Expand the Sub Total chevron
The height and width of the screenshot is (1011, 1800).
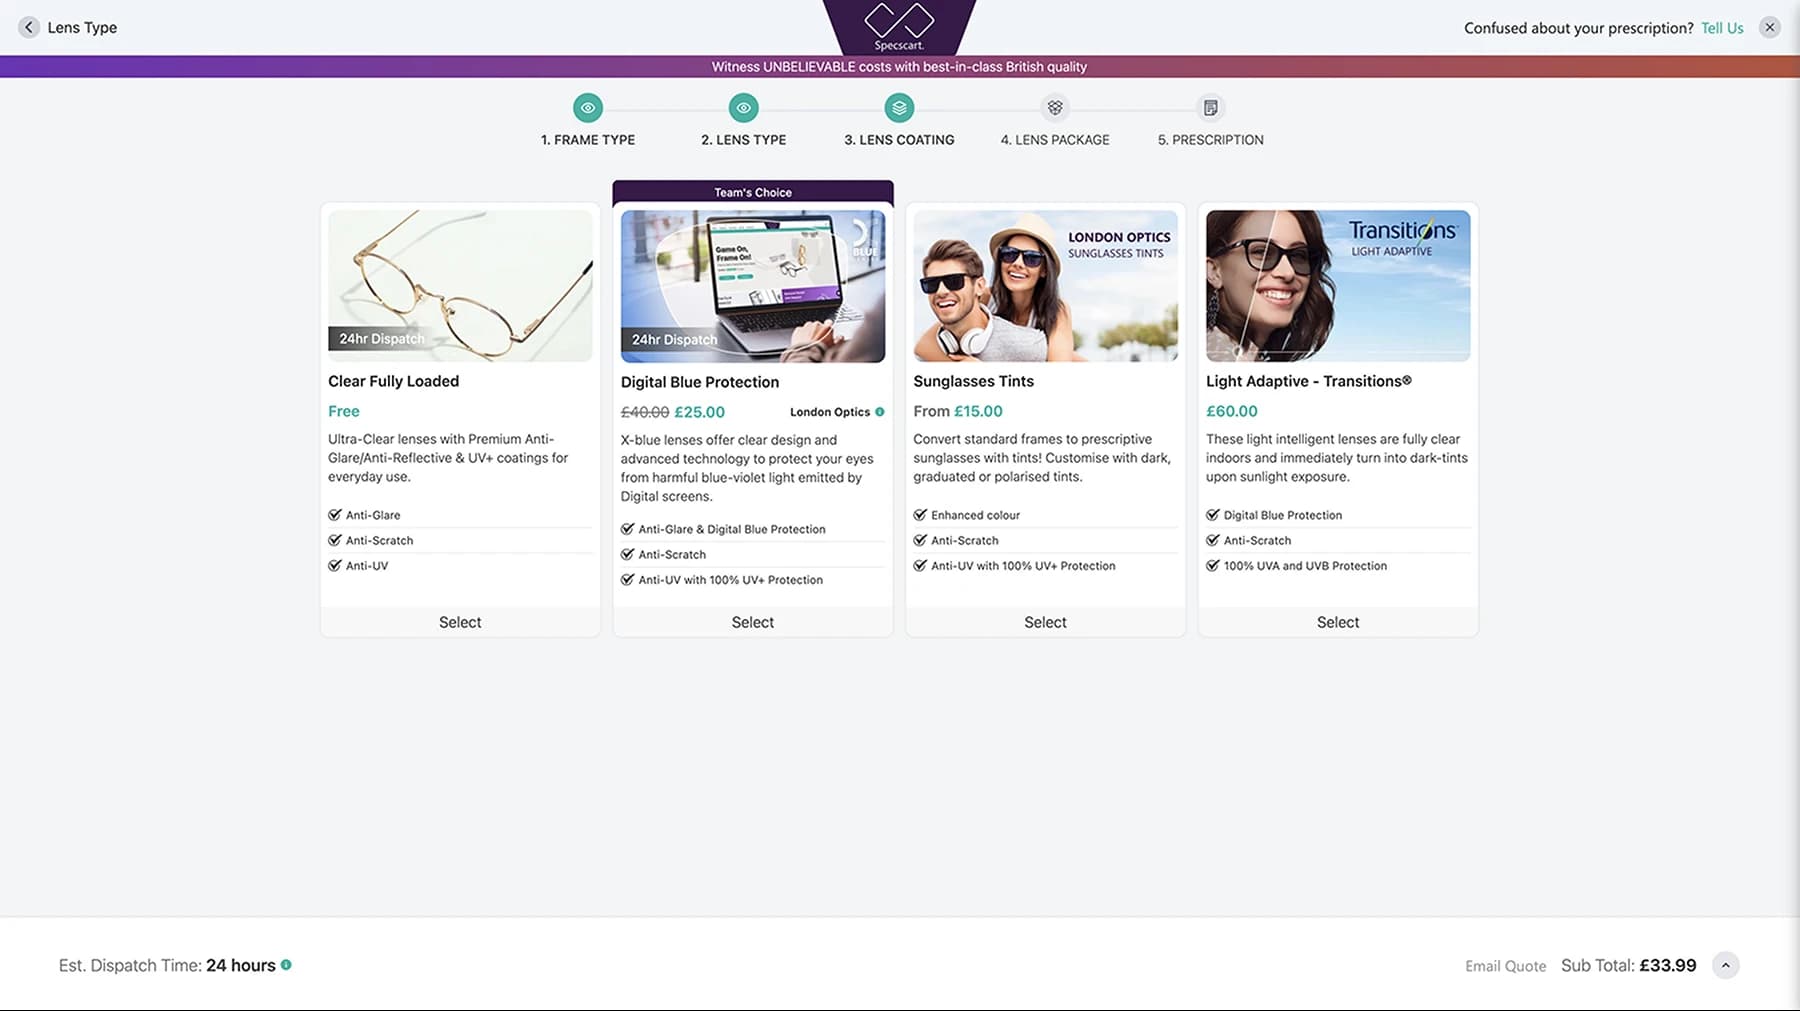pyautogui.click(x=1725, y=965)
